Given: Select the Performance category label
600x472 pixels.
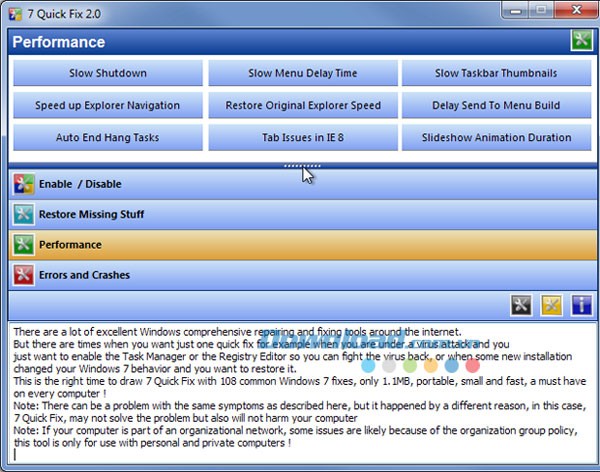Looking at the screenshot, I should [70, 244].
